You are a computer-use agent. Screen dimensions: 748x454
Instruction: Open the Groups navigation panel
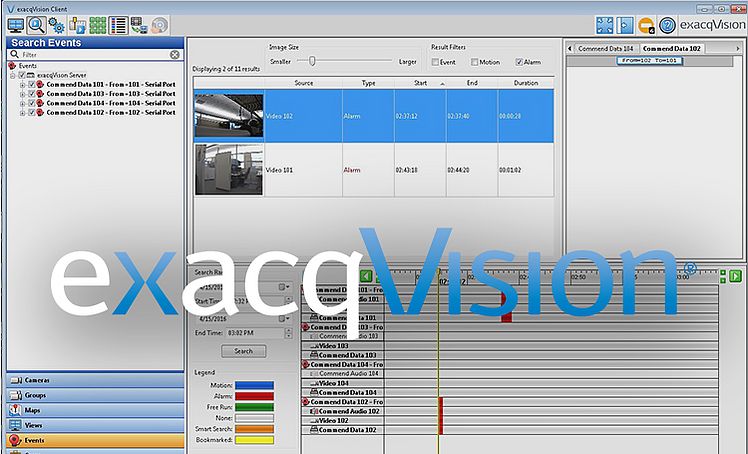pos(95,395)
